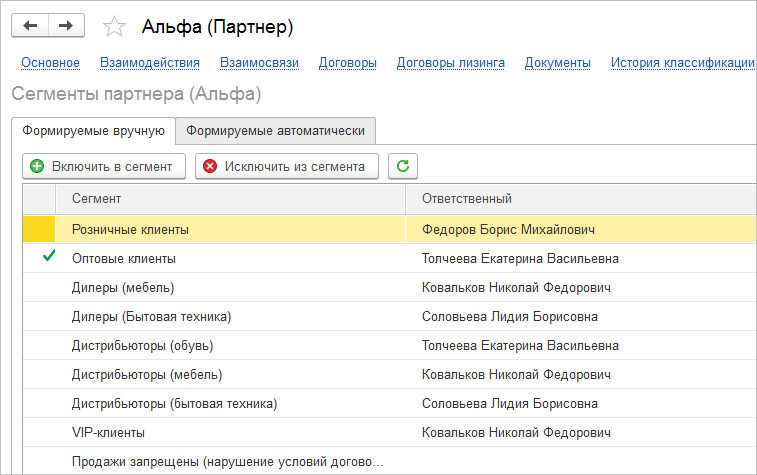
Task: Select the Формируемые вручную tab
Action: pyautogui.click(x=94, y=131)
